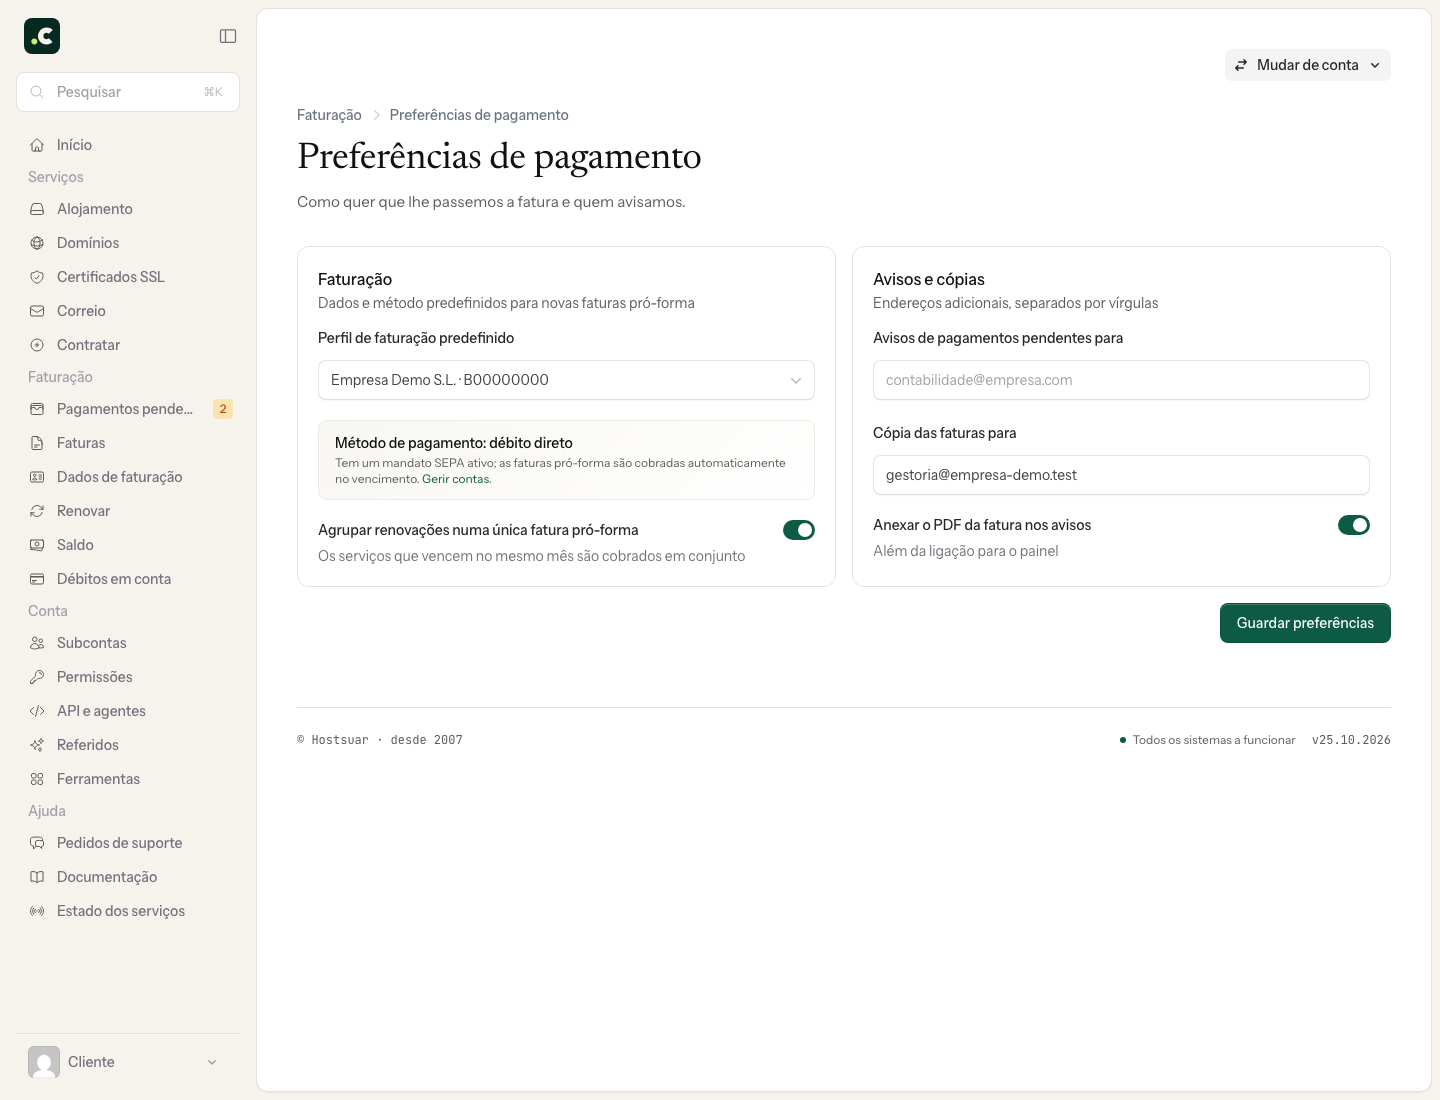
Task: Expand the Cliente user menu
Action: point(128,1062)
